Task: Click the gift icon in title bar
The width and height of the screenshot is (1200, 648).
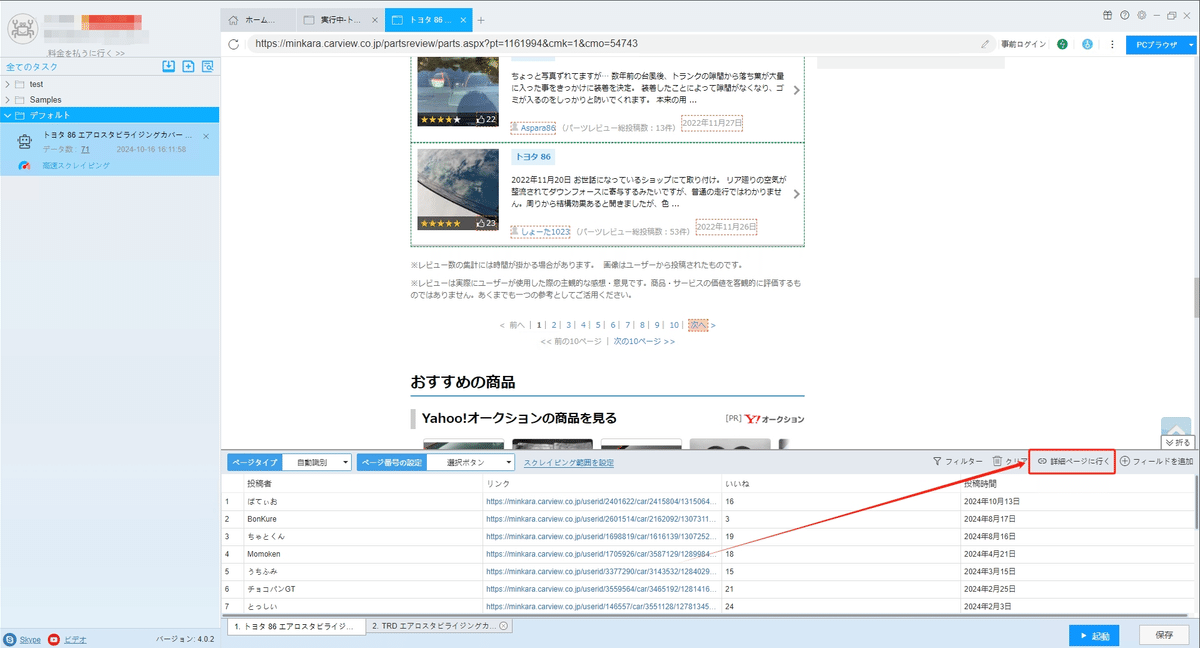Action: [1108, 15]
